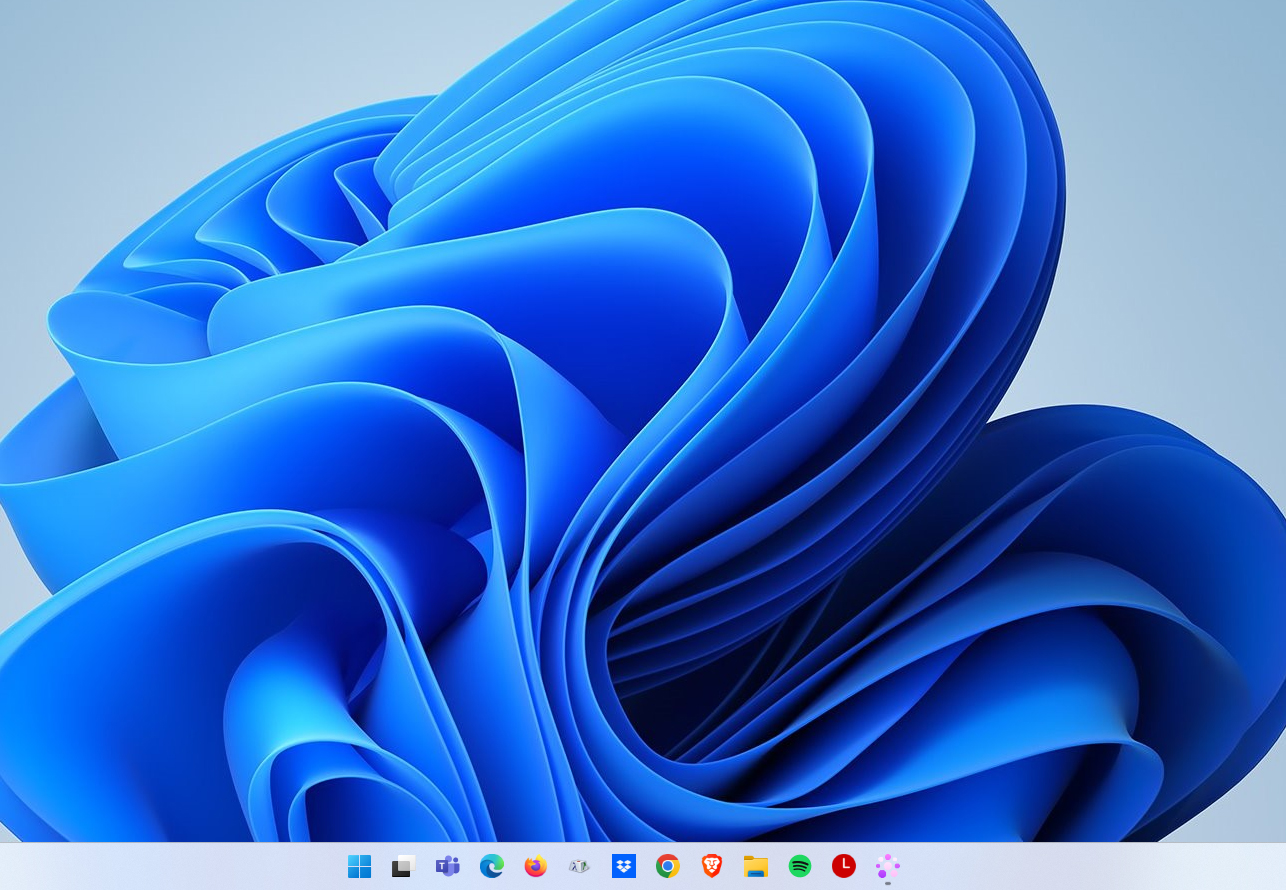Click the gray desktop background in top-left corner
This screenshot has height=890, width=1286.
tap(40, 40)
